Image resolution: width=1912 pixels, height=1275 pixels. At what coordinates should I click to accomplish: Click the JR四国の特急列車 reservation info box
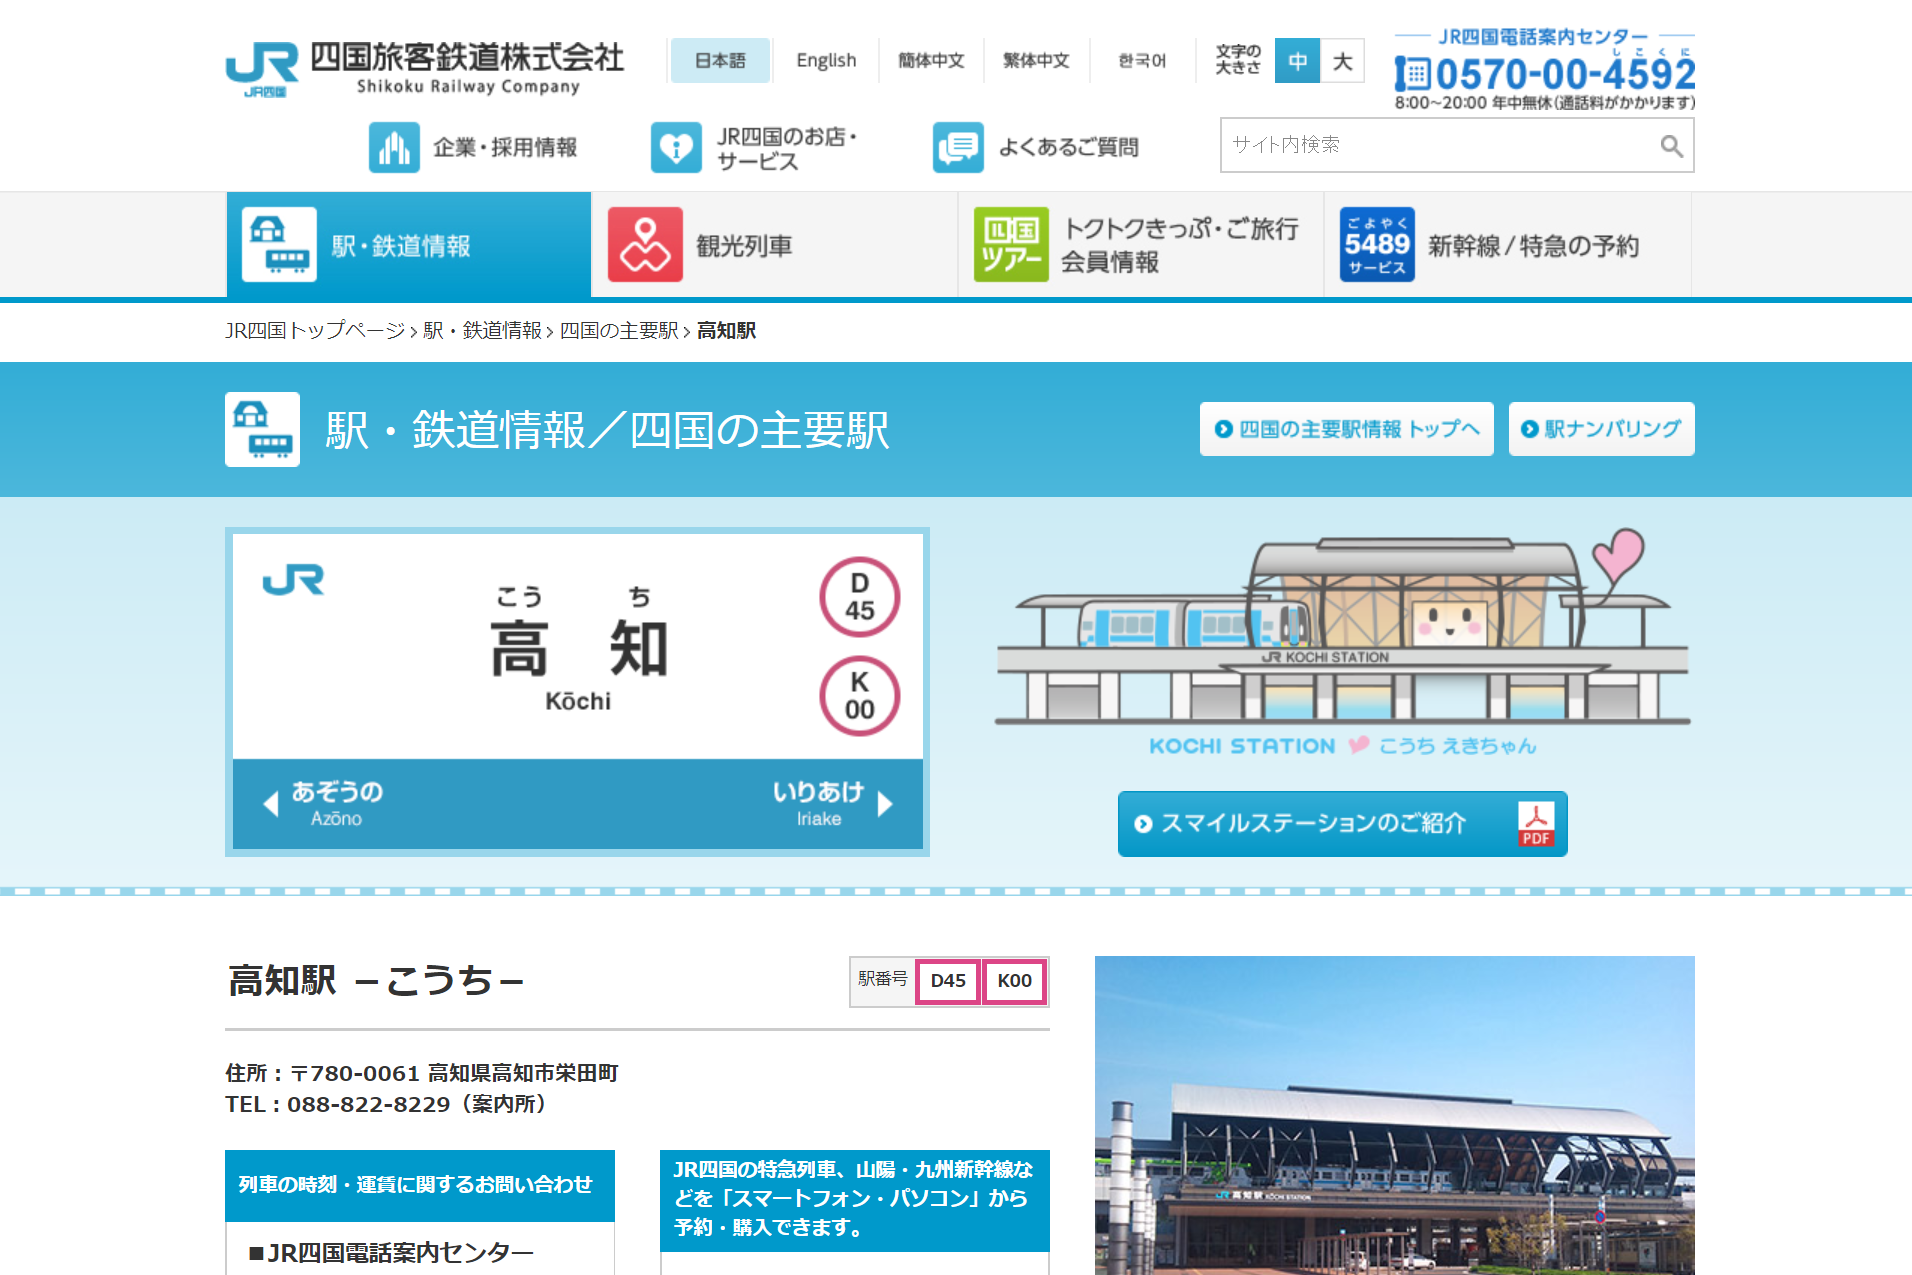[855, 1199]
